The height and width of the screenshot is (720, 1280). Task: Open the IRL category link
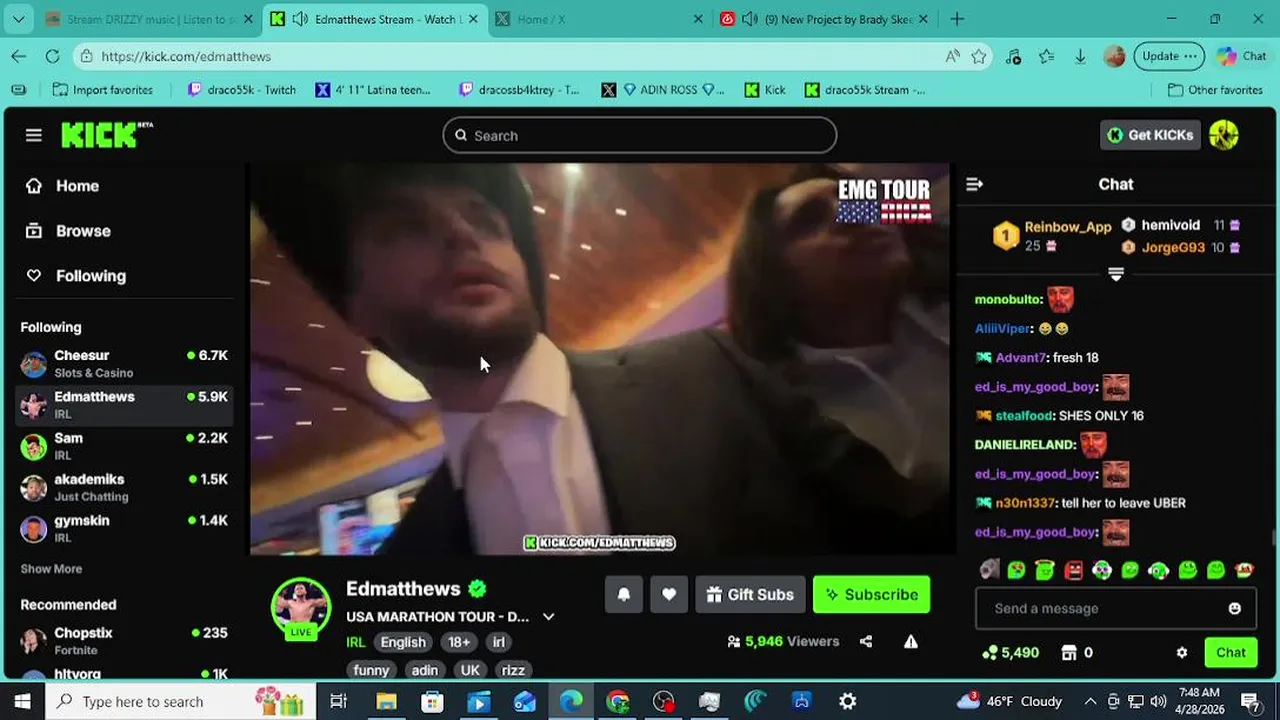click(356, 642)
